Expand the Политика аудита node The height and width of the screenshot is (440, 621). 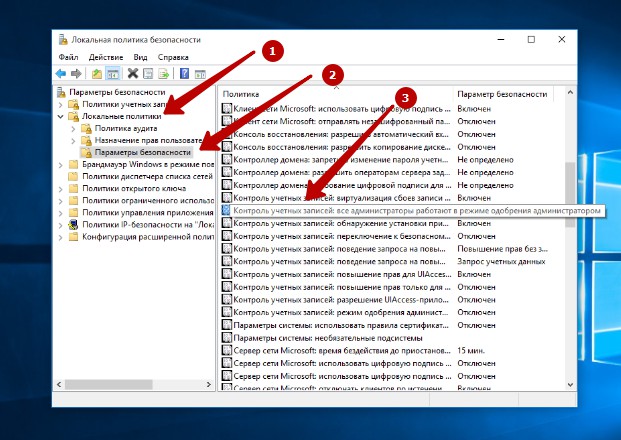pos(73,129)
